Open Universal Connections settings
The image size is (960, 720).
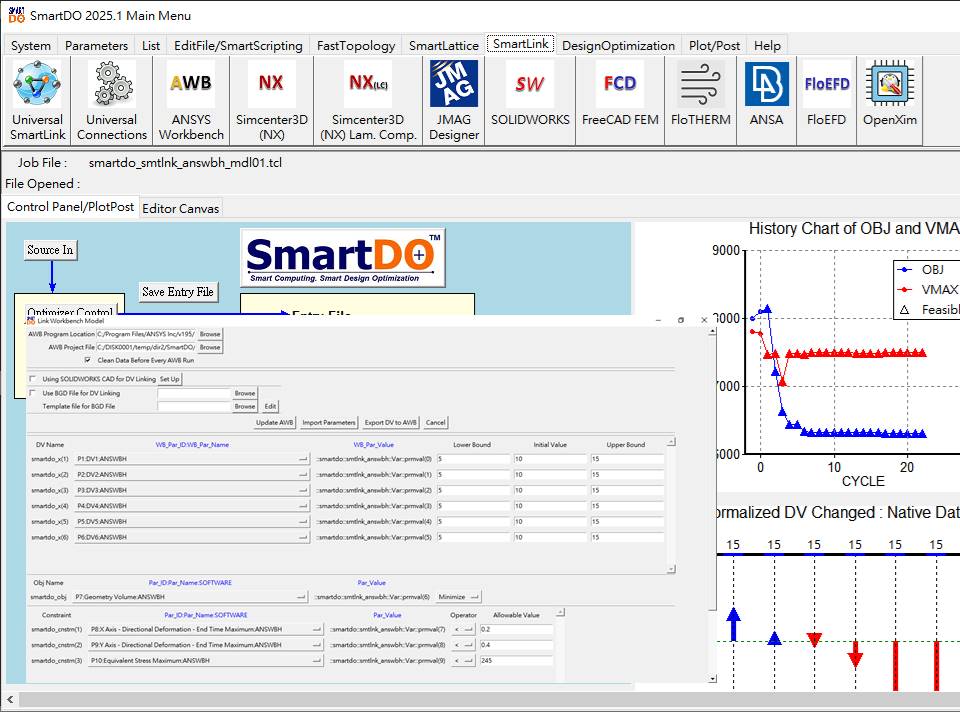pyautogui.click(x=112, y=100)
